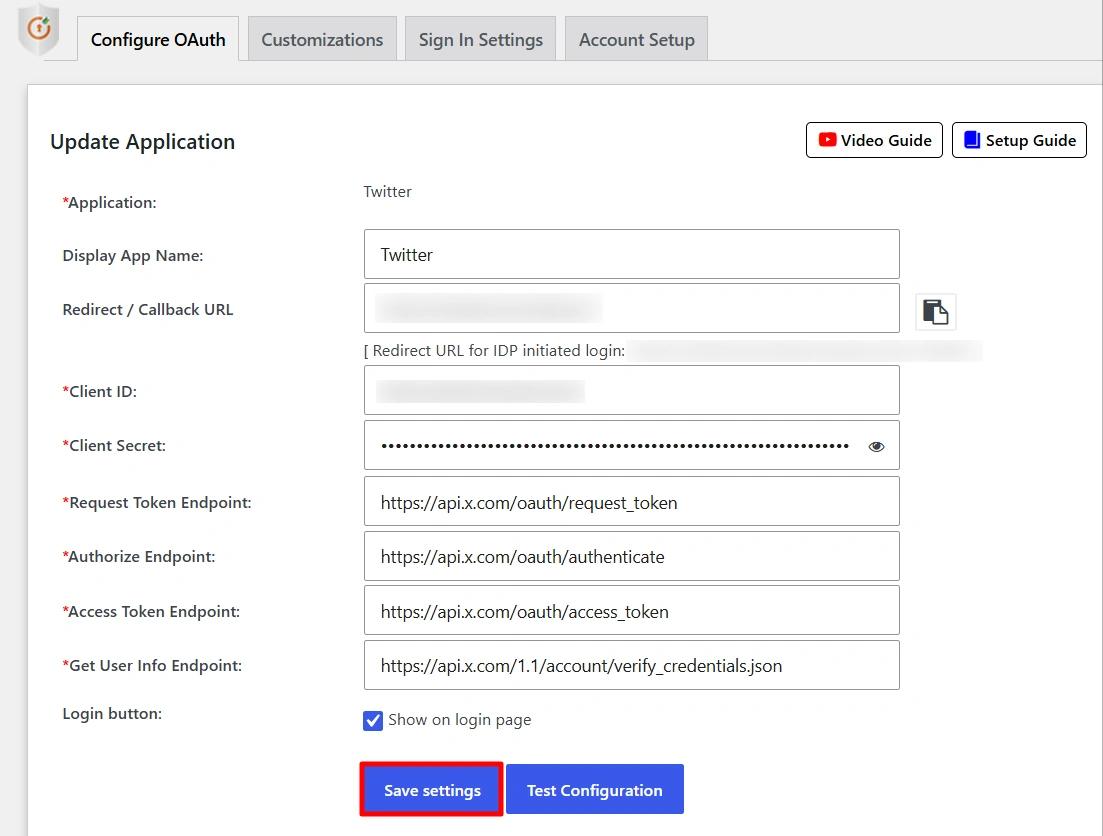Click the *Client Secret: label
Screen dimensions: 1103x836
(x=114, y=445)
